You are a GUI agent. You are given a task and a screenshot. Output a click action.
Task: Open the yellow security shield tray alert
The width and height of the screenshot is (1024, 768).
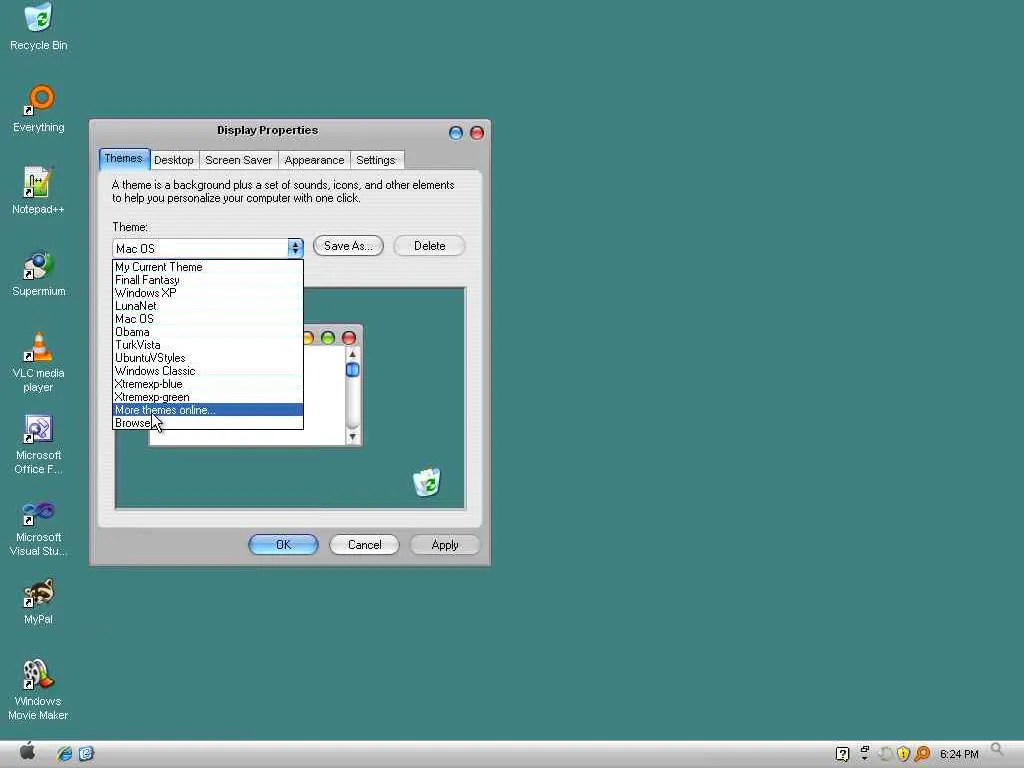[903, 754]
